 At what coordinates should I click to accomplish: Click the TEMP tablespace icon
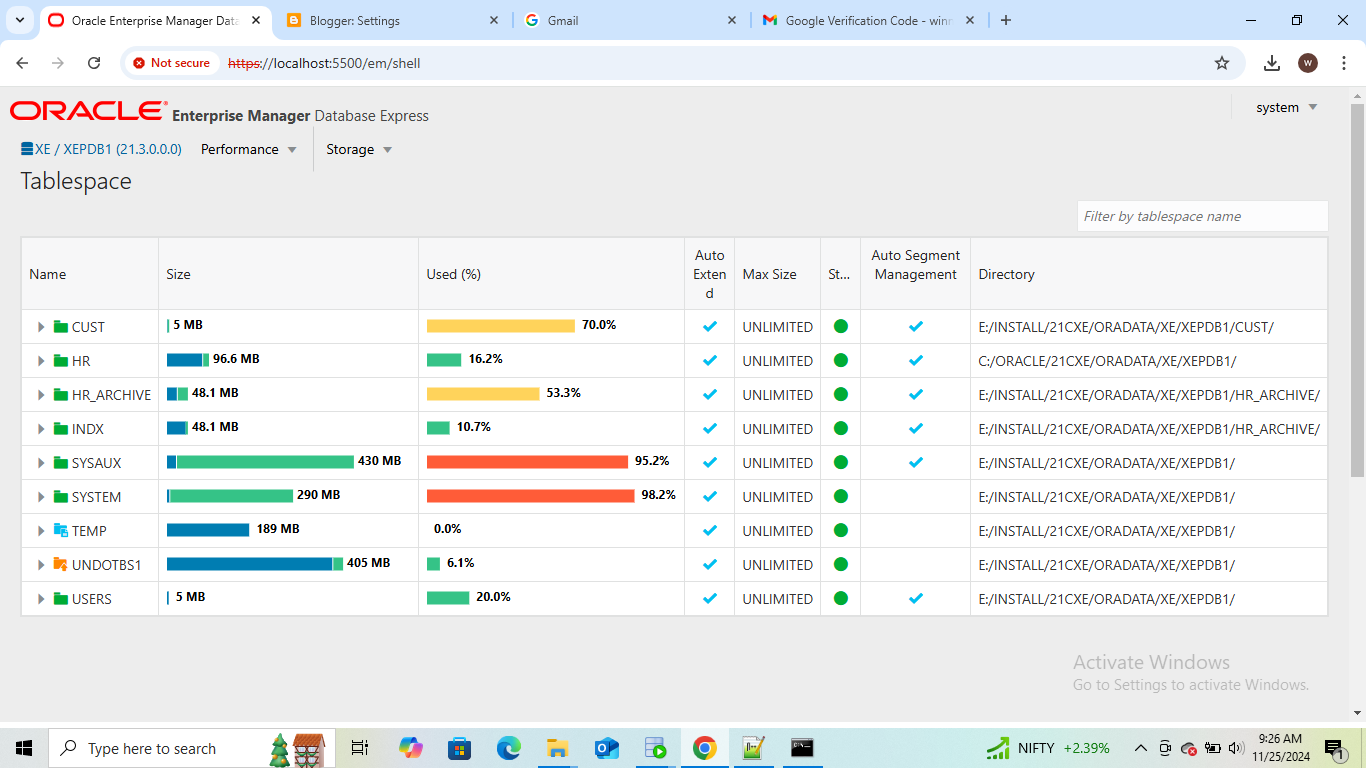tap(60, 531)
